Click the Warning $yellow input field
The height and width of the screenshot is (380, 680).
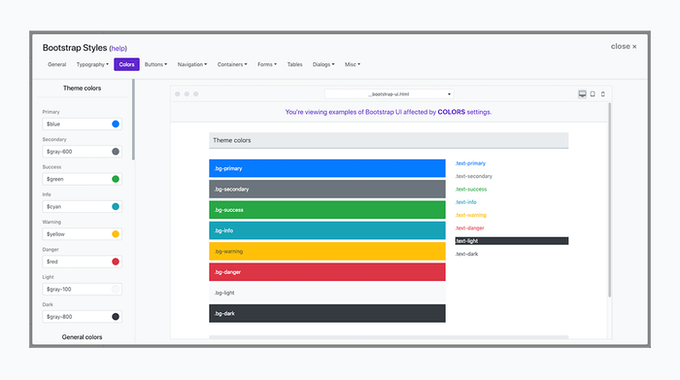pyautogui.click(x=82, y=234)
